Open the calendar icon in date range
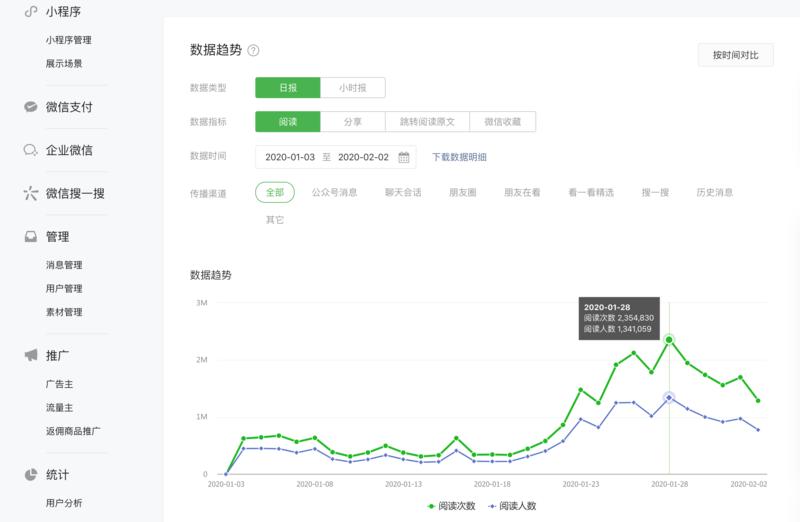This screenshot has height=522, width=800. click(x=404, y=157)
